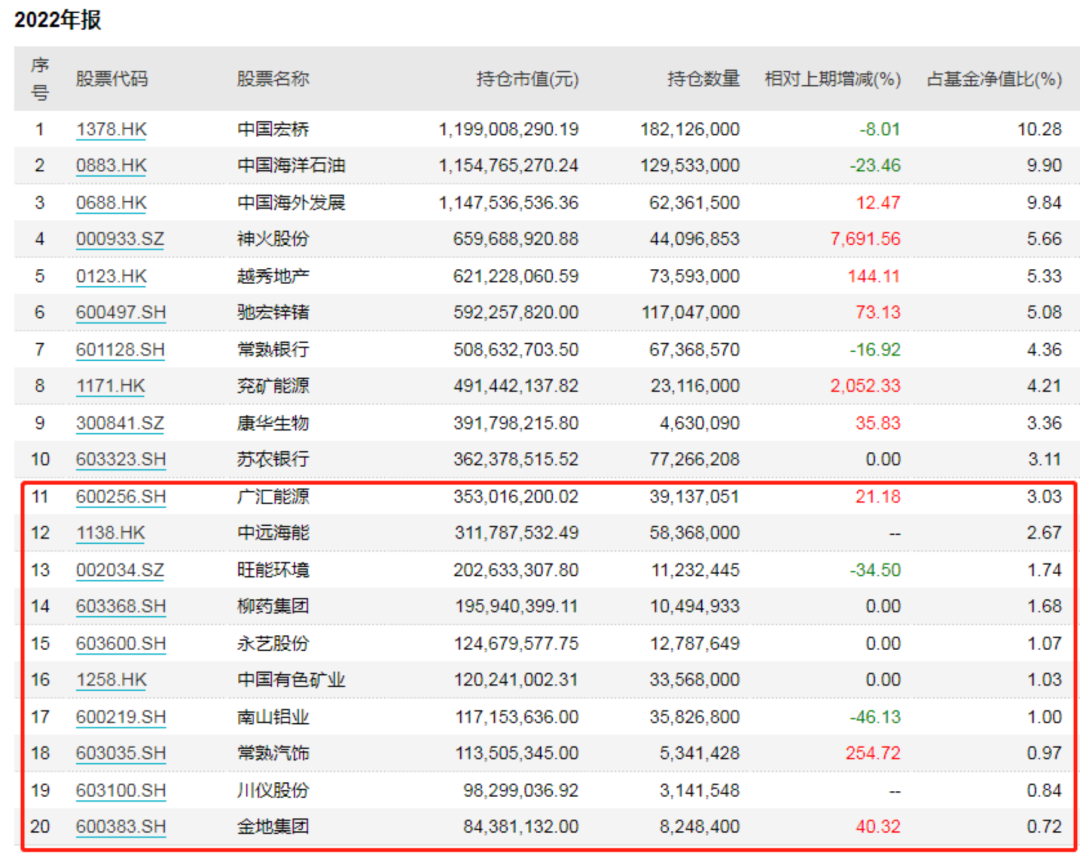Open stock code 600256.SH
The width and height of the screenshot is (1080, 861).
(121, 497)
